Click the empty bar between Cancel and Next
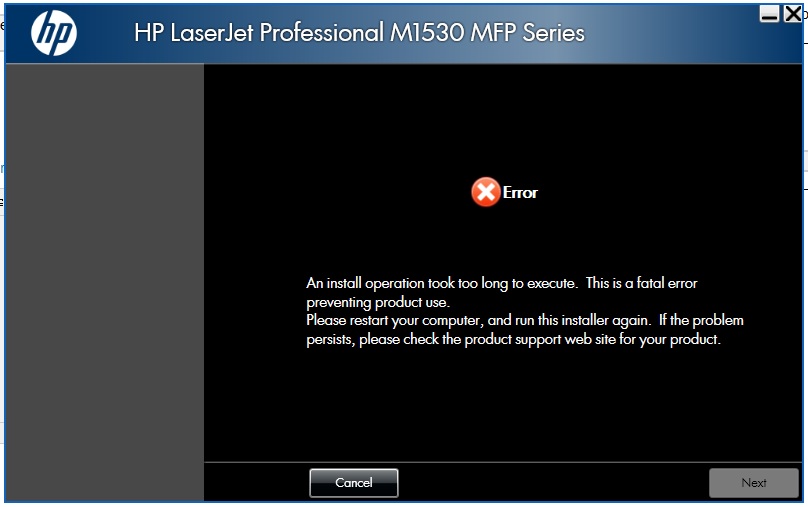Image resolution: width=808 pixels, height=507 pixels. (553, 483)
